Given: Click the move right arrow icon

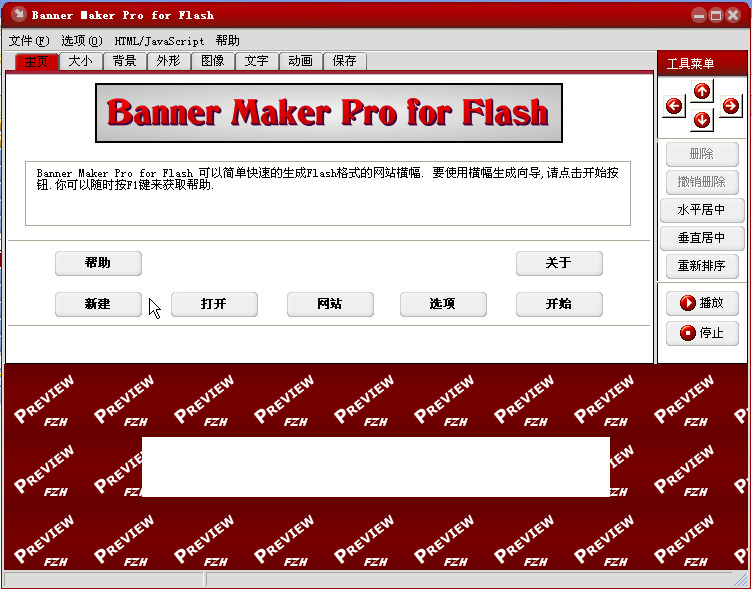Looking at the screenshot, I should [x=730, y=106].
